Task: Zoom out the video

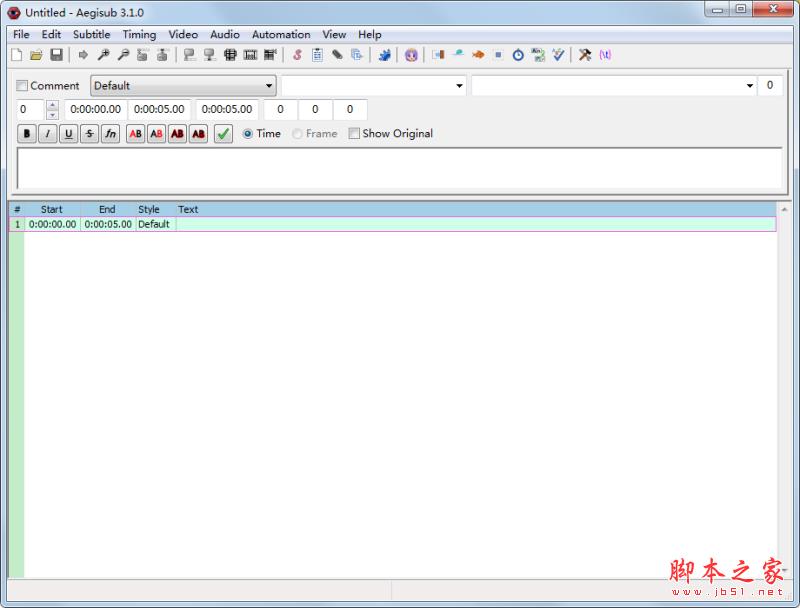Action: point(123,55)
